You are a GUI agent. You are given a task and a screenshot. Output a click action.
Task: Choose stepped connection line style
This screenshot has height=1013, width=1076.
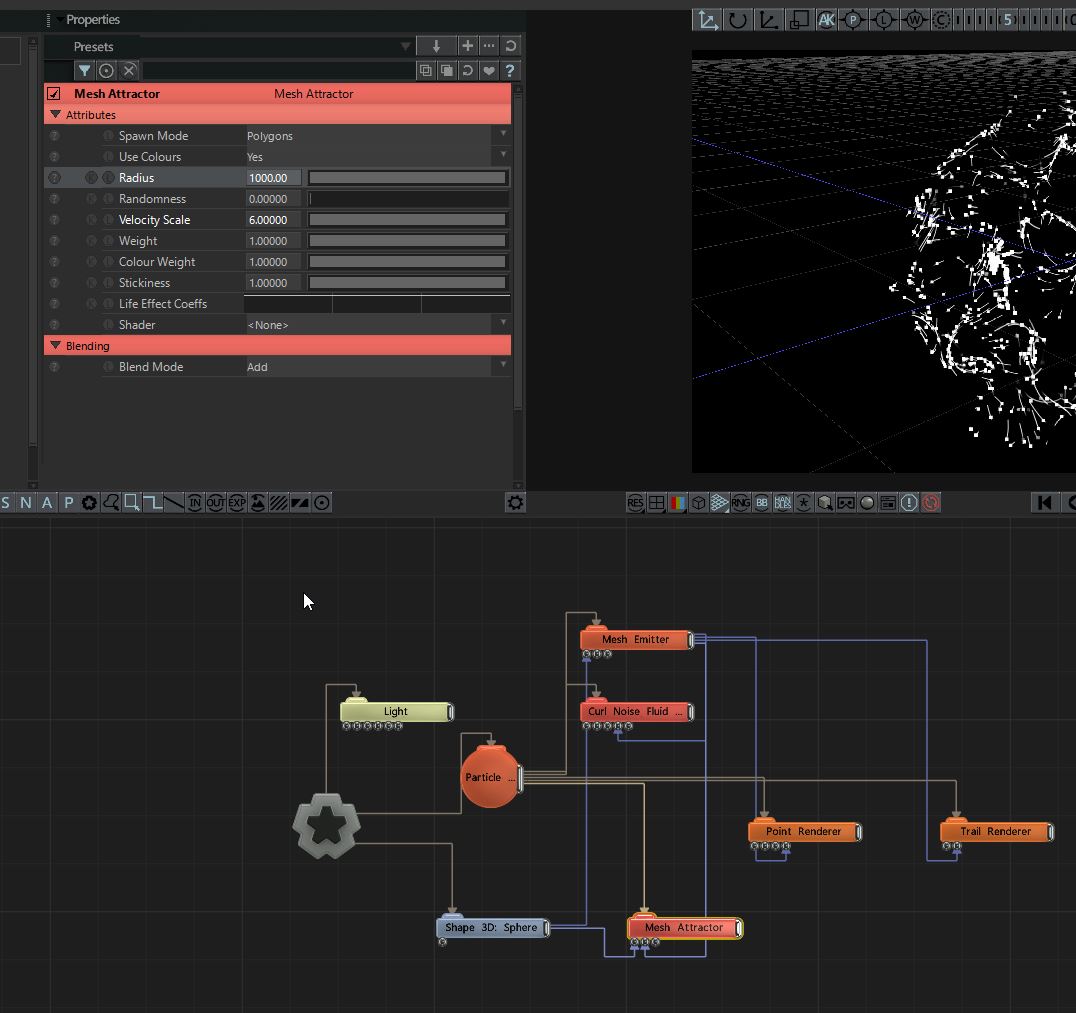(x=153, y=503)
